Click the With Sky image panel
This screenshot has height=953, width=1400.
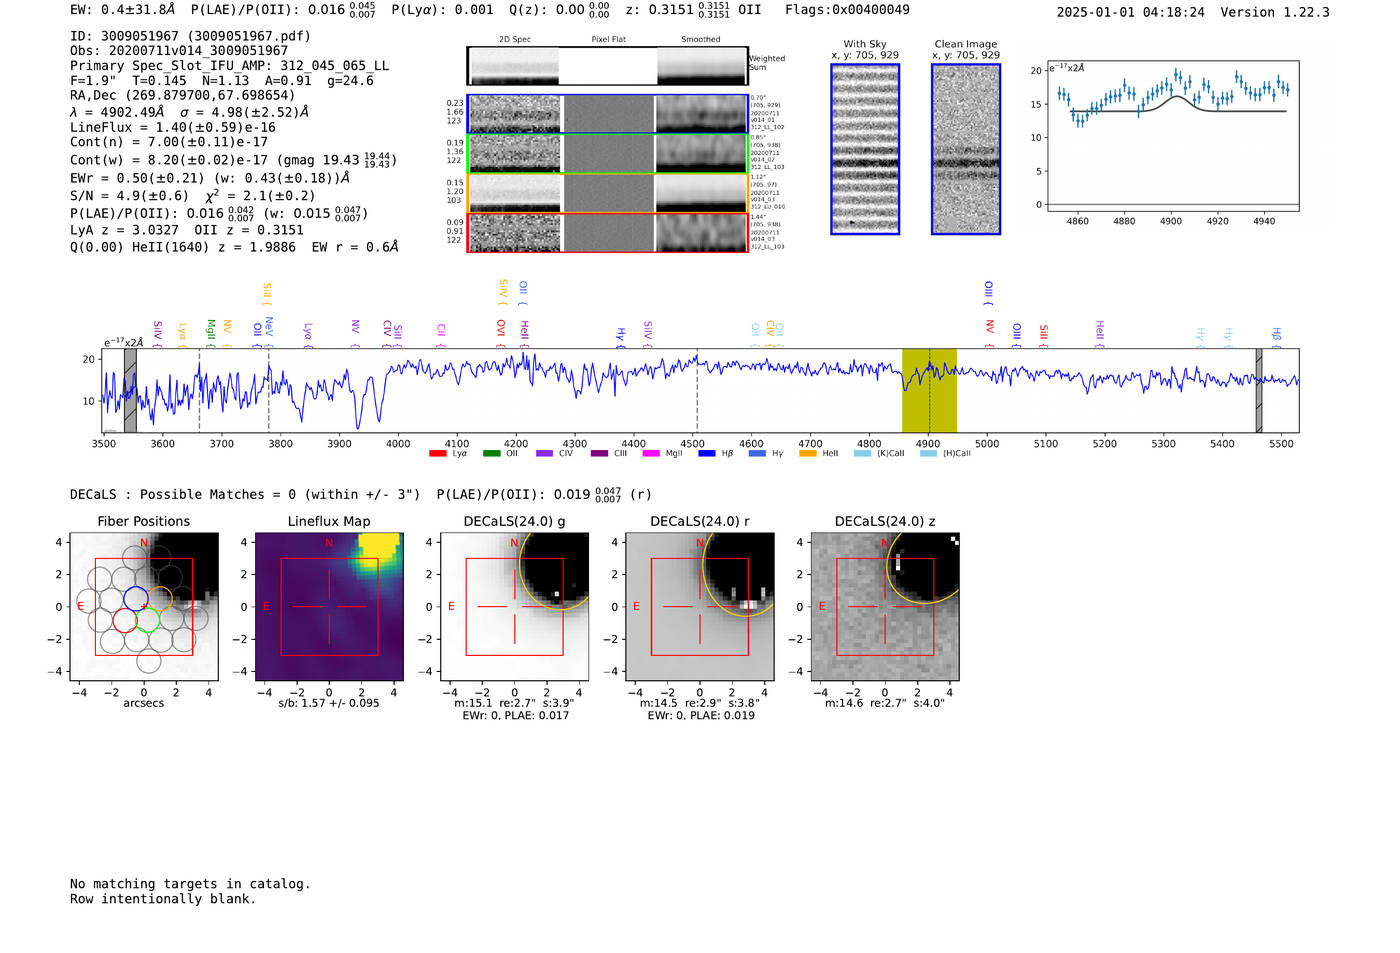click(865, 149)
